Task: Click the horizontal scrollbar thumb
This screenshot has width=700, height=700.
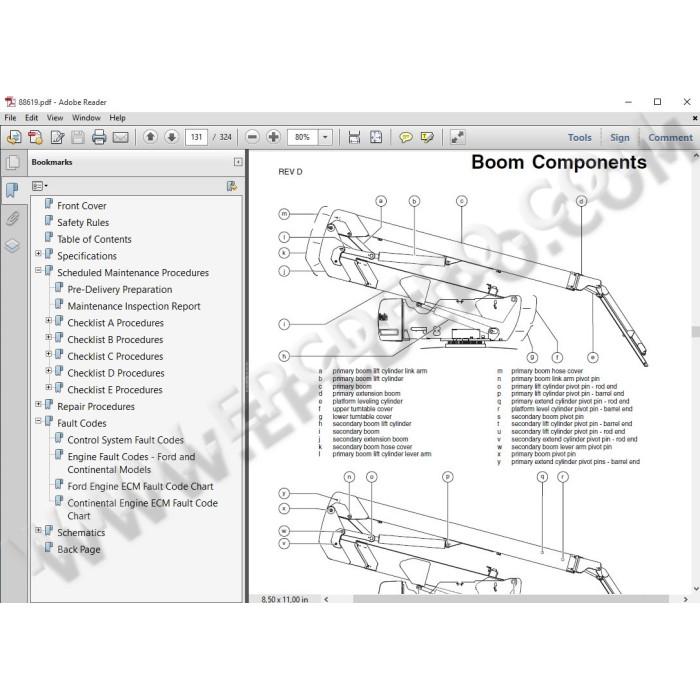Action: 511,599
